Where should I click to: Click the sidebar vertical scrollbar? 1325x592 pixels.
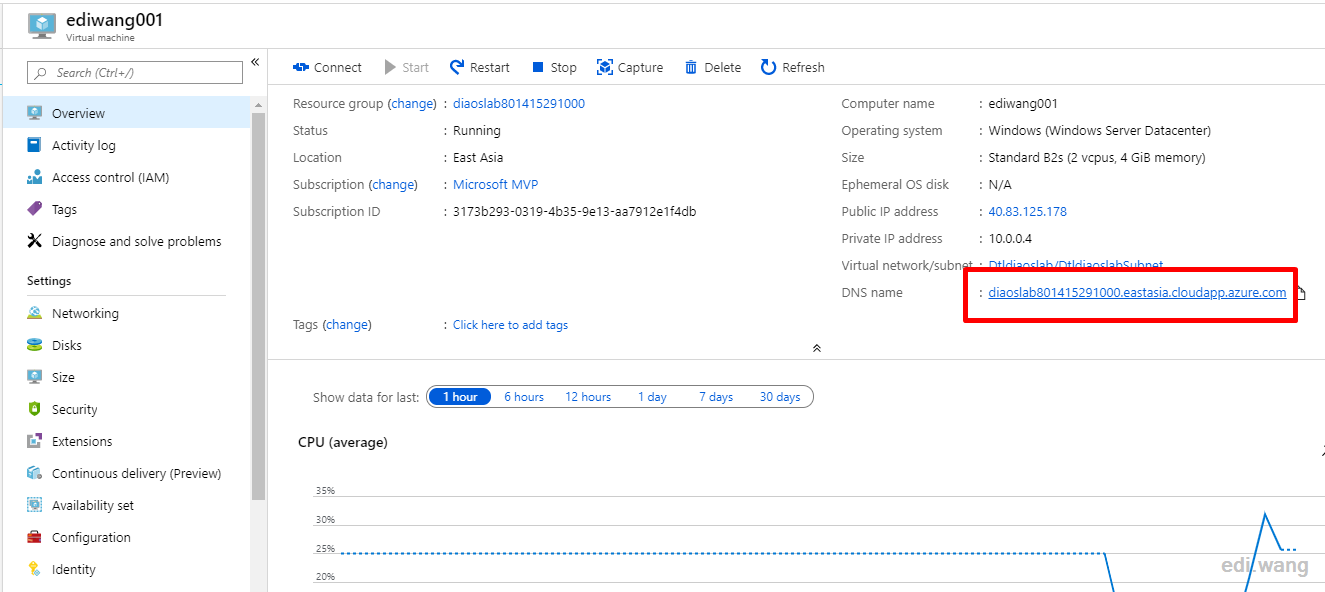tap(258, 305)
